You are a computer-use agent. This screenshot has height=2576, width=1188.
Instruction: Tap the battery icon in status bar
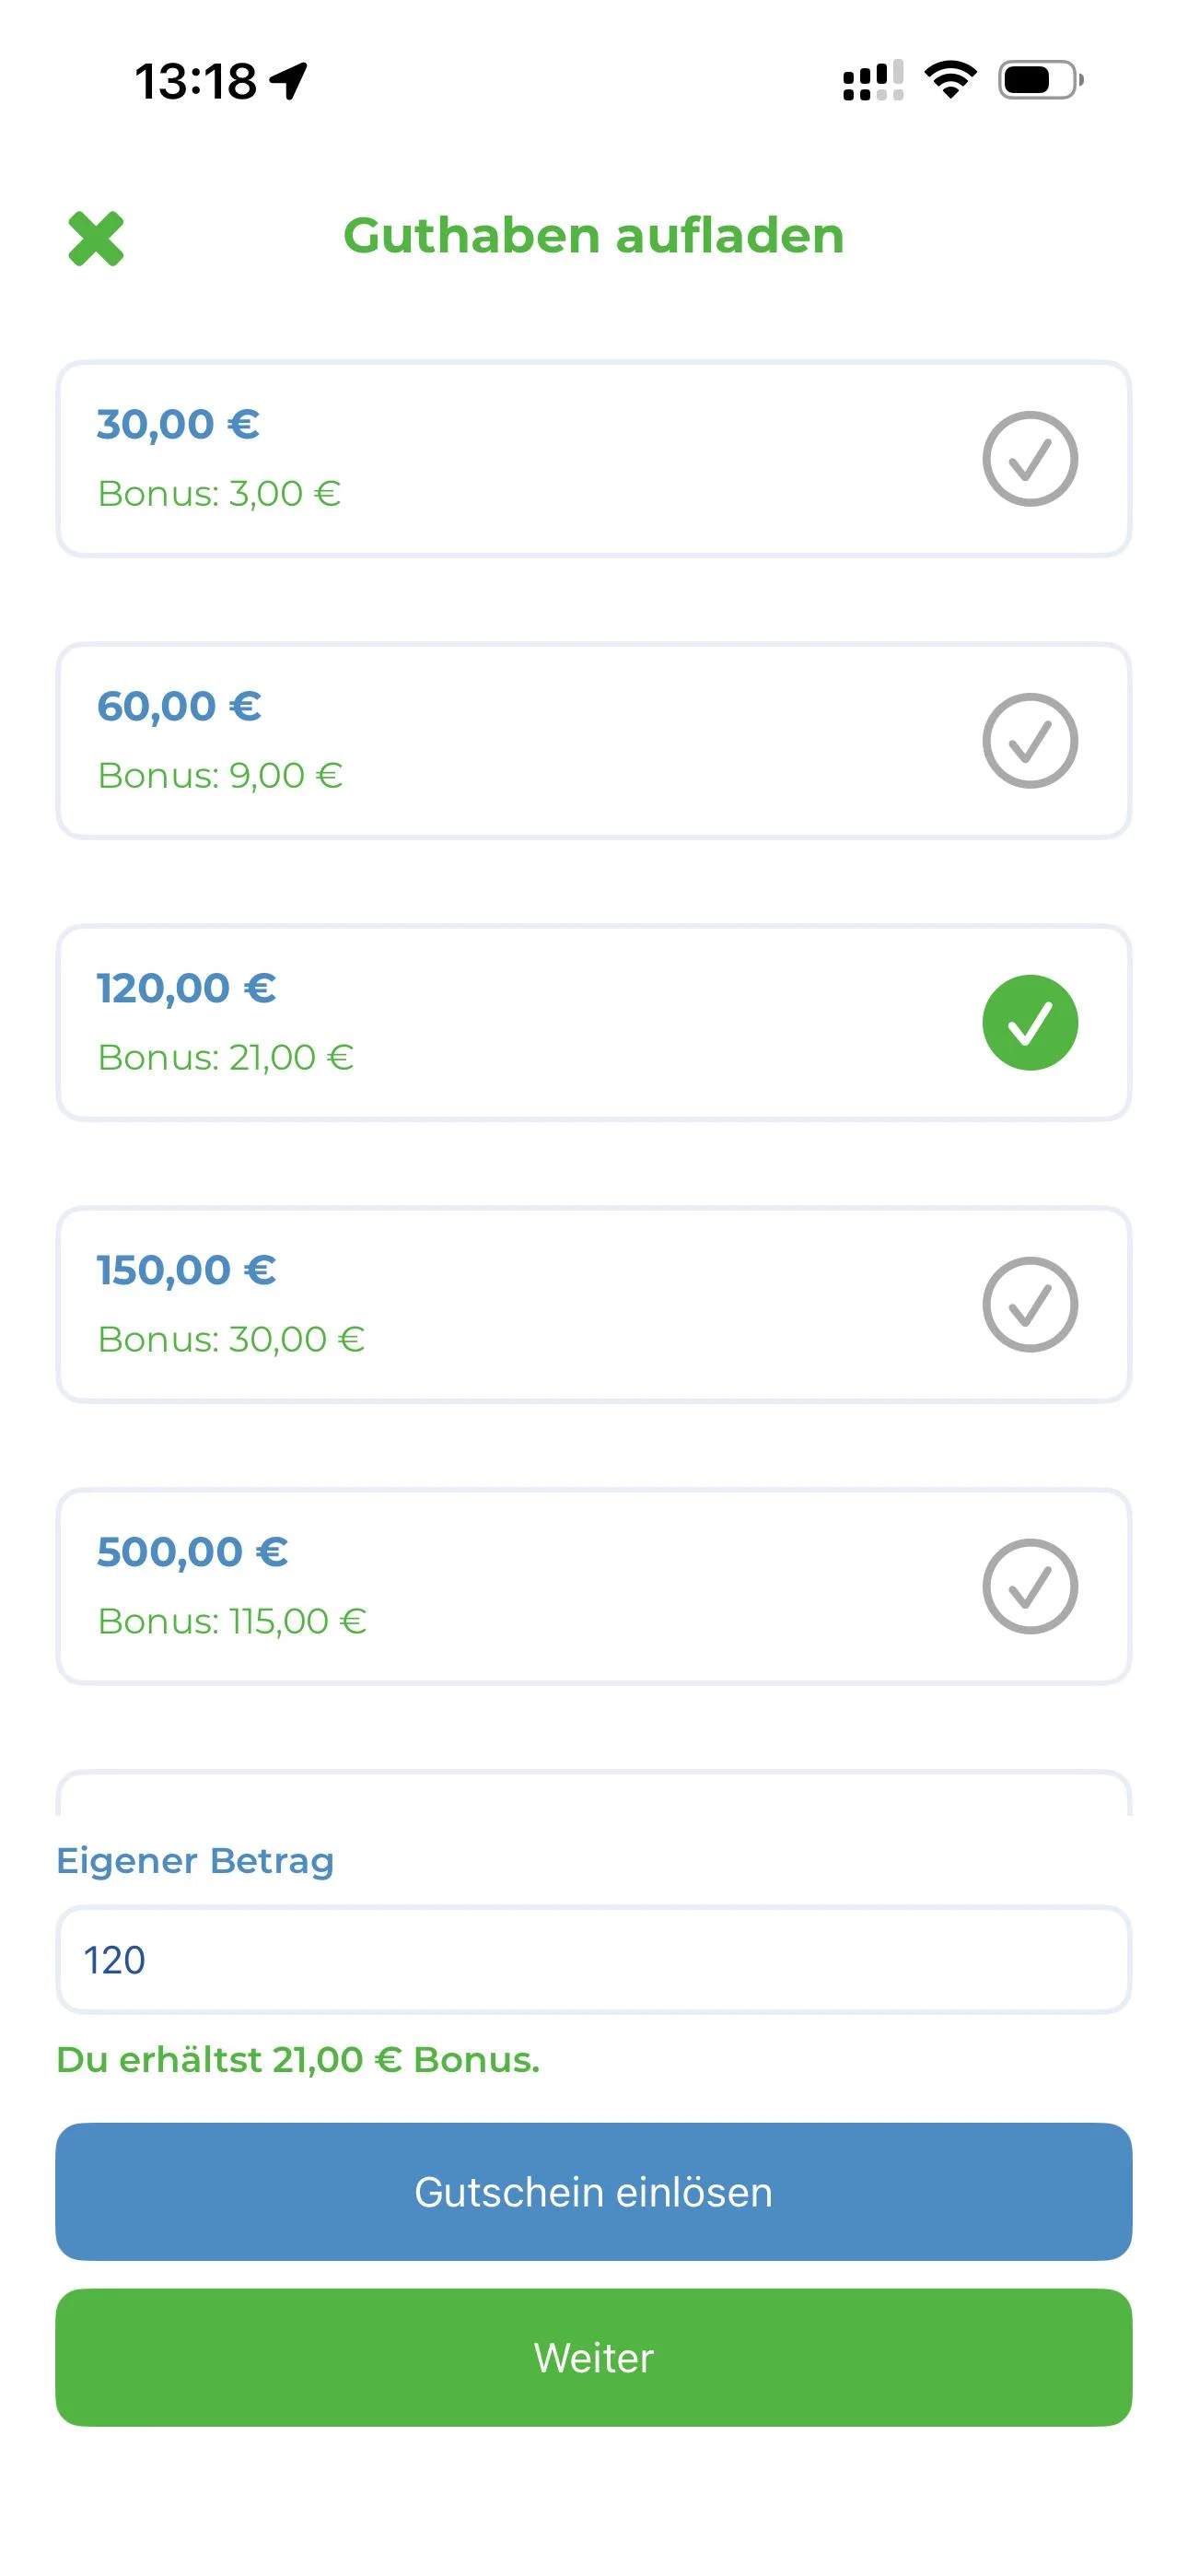(1040, 80)
